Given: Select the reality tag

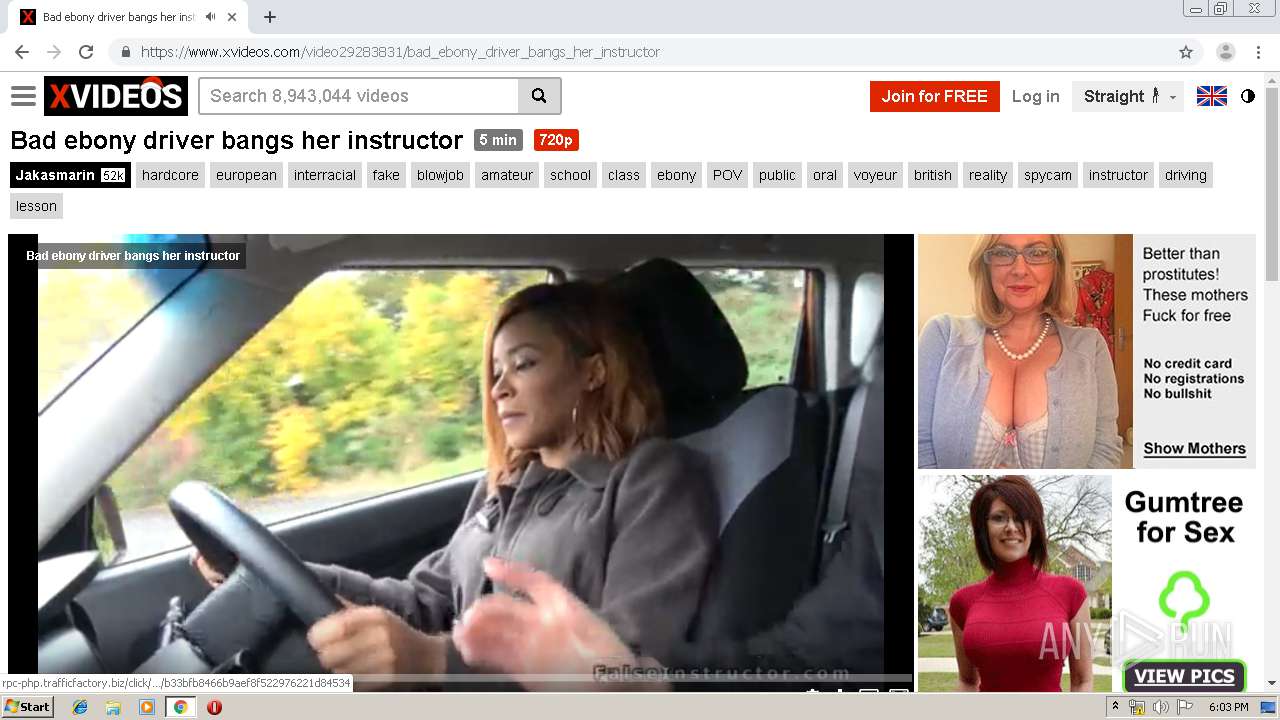Looking at the screenshot, I should [x=988, y=175].
